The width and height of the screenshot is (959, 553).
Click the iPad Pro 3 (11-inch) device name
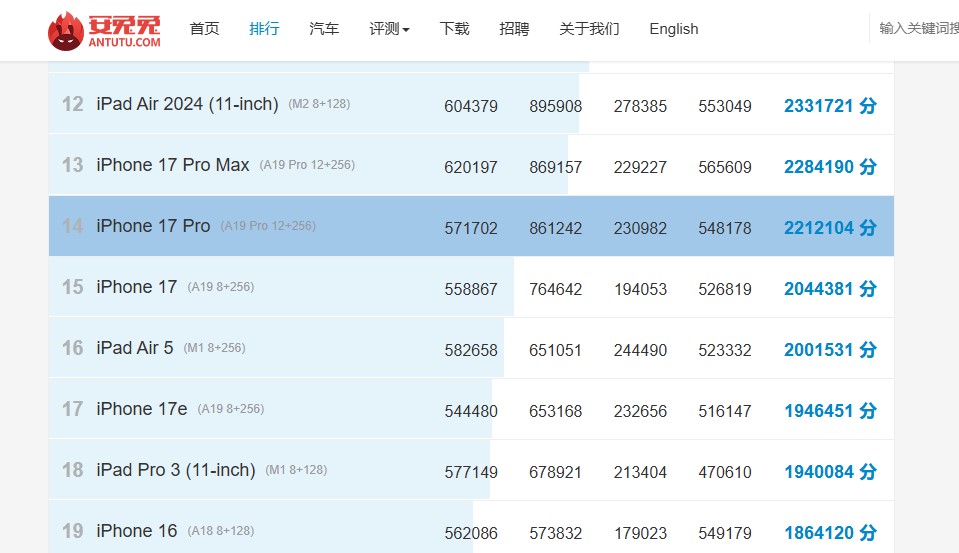click(x=176, y=470)
